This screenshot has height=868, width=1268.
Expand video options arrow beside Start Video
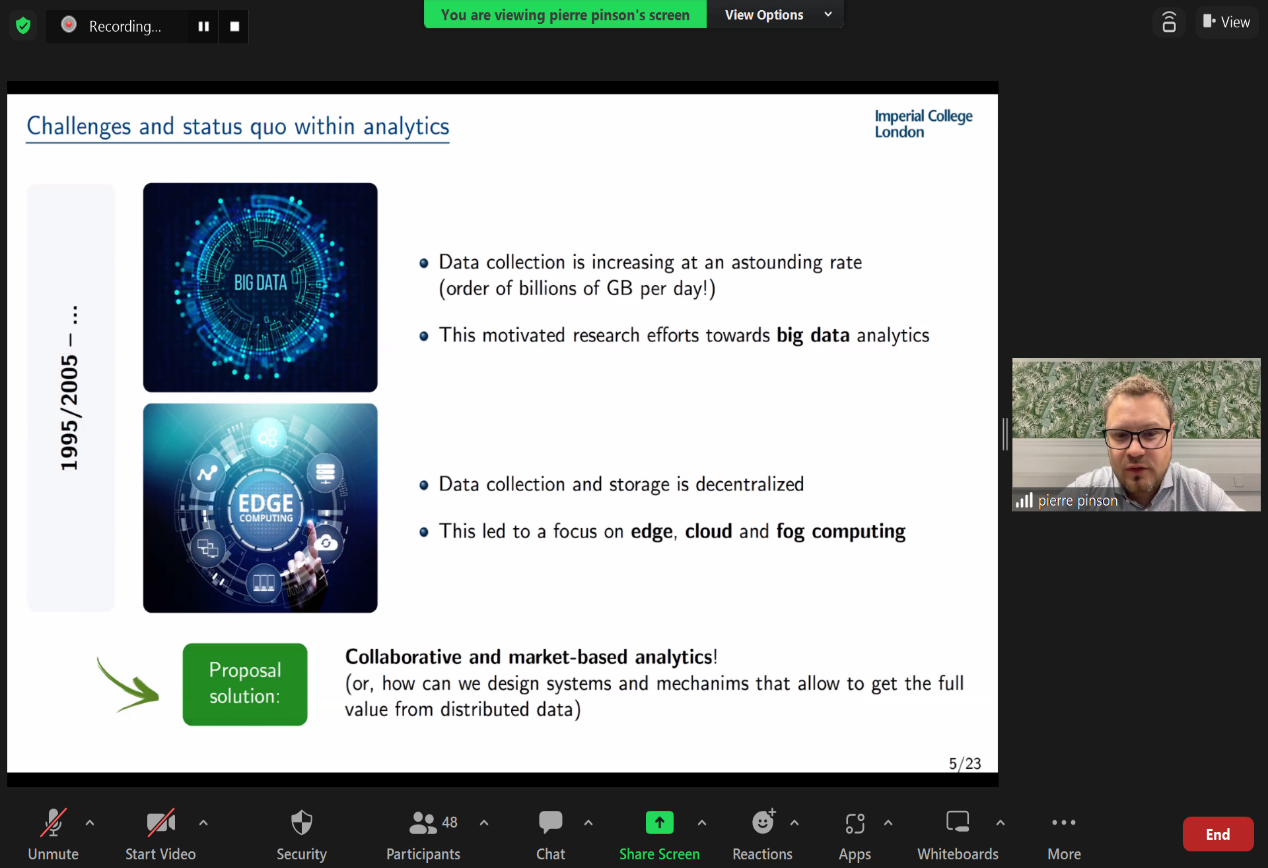203,823
